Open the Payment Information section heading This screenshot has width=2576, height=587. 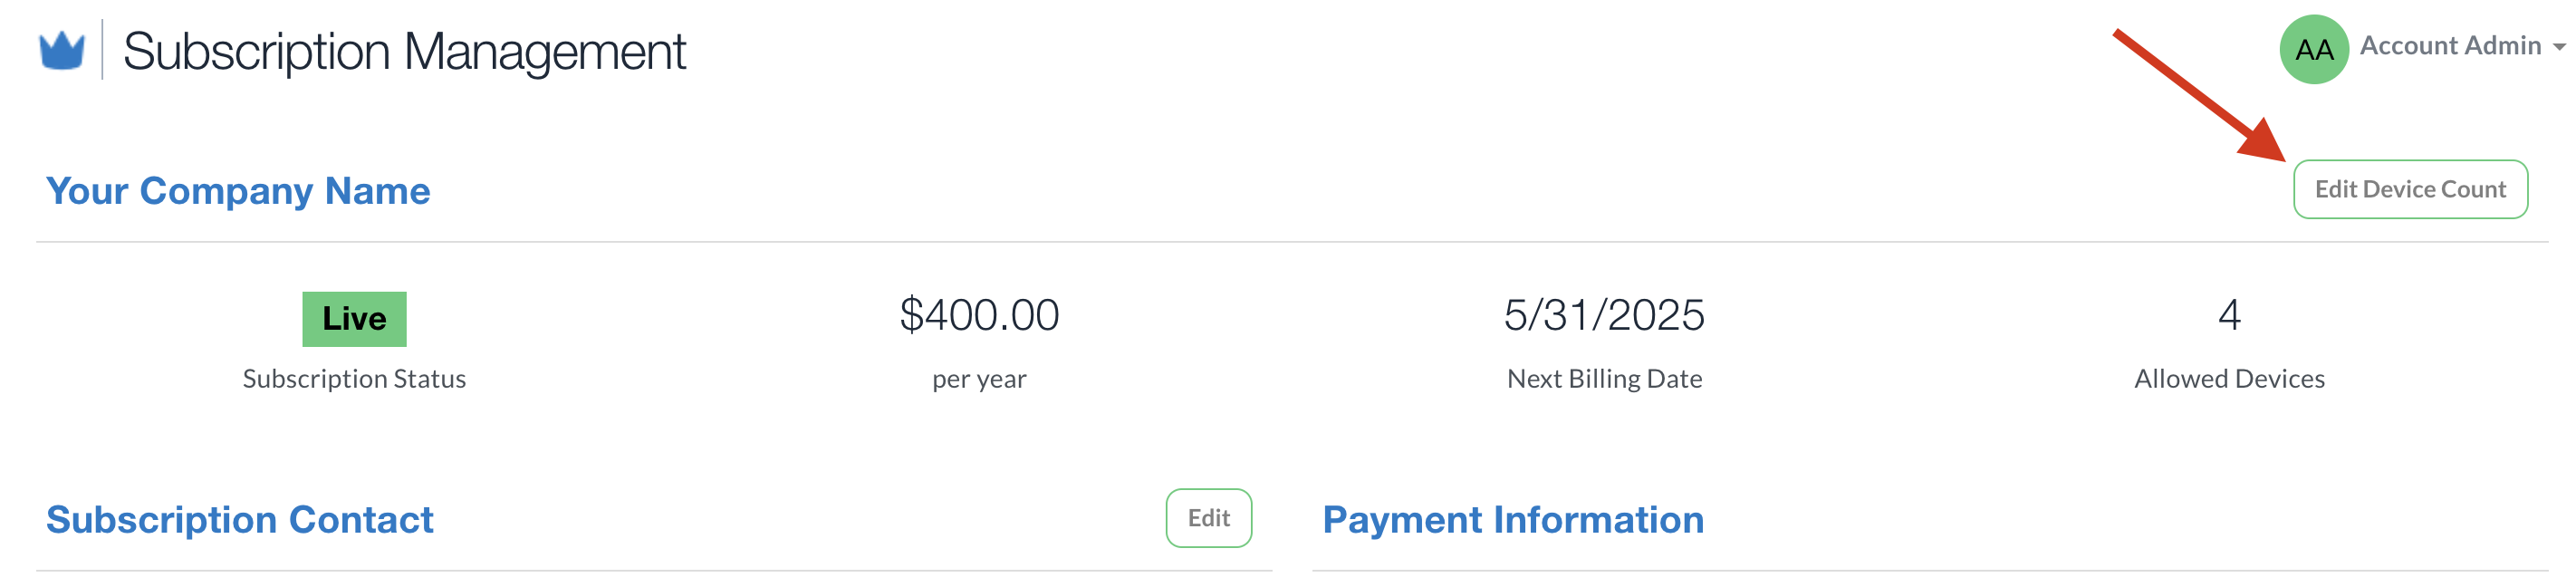tap(1513, 520)
